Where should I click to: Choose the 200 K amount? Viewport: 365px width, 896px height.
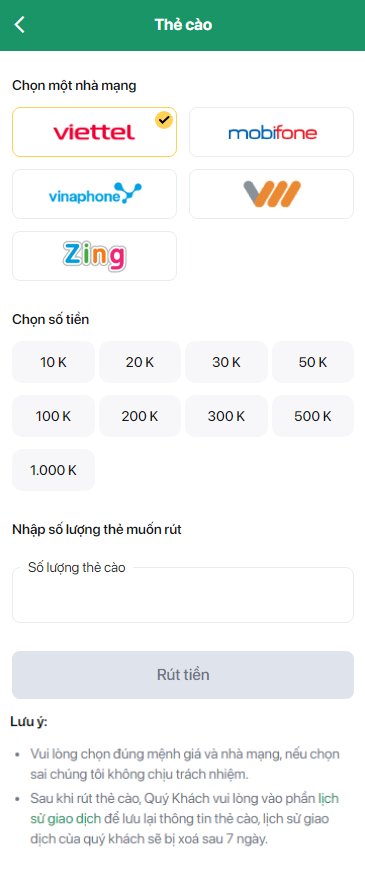tap(140, 416)
